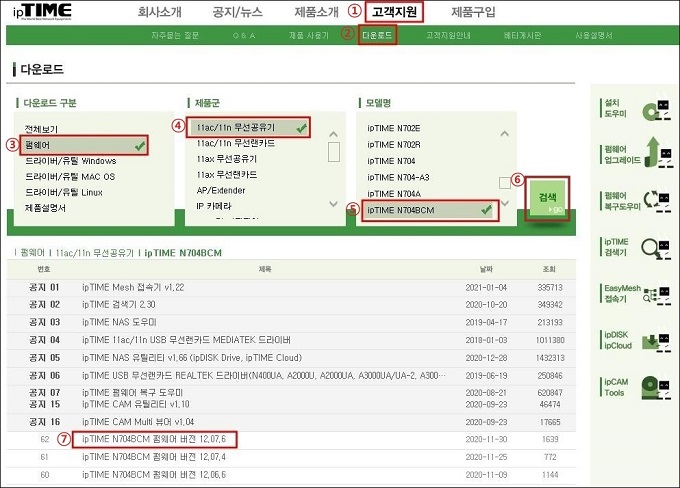680x488 pixels.
Task: Open the EasyMesh 접속기 sidebar icon
Action: click(657, 295)
